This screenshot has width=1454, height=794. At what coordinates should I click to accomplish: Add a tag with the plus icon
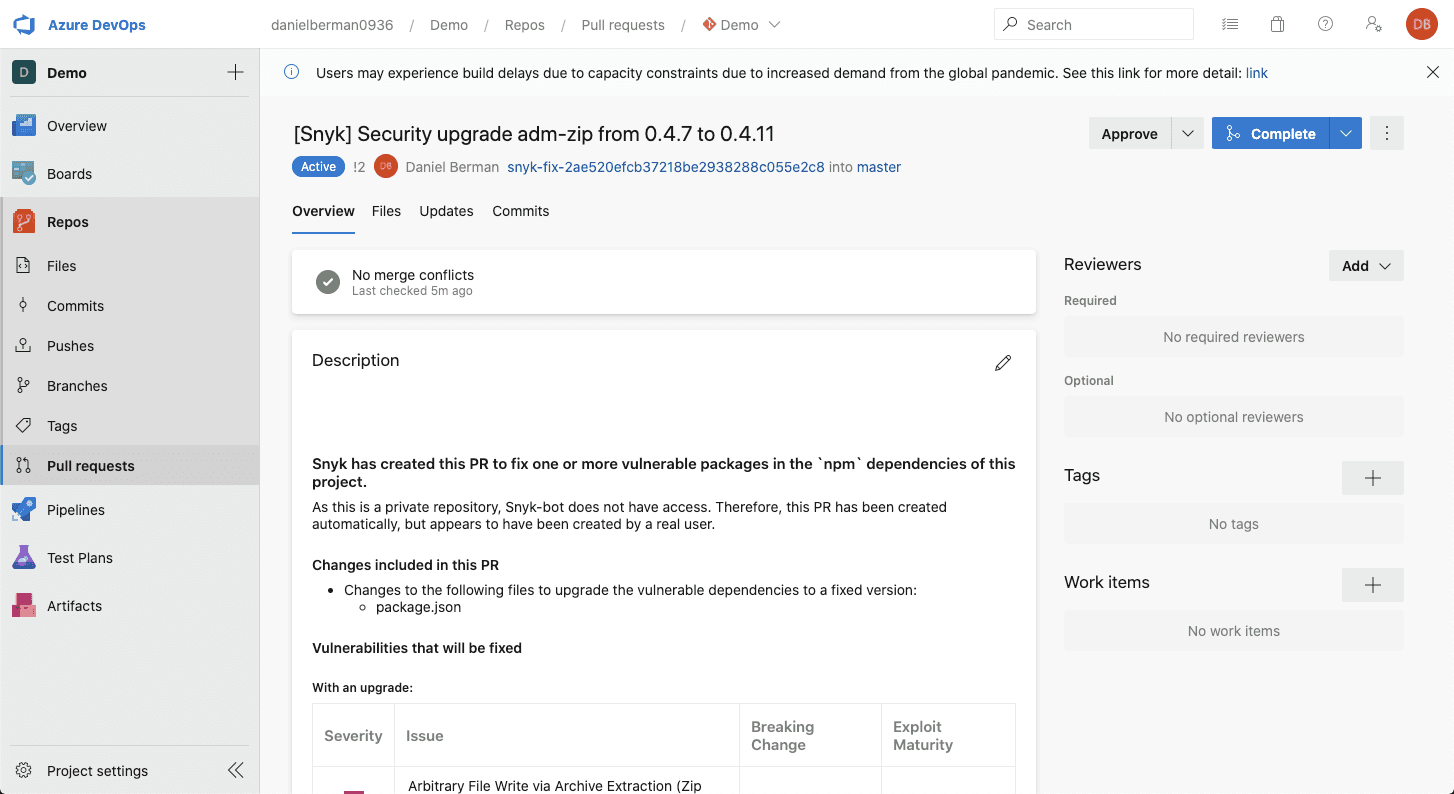(1372, 478)
